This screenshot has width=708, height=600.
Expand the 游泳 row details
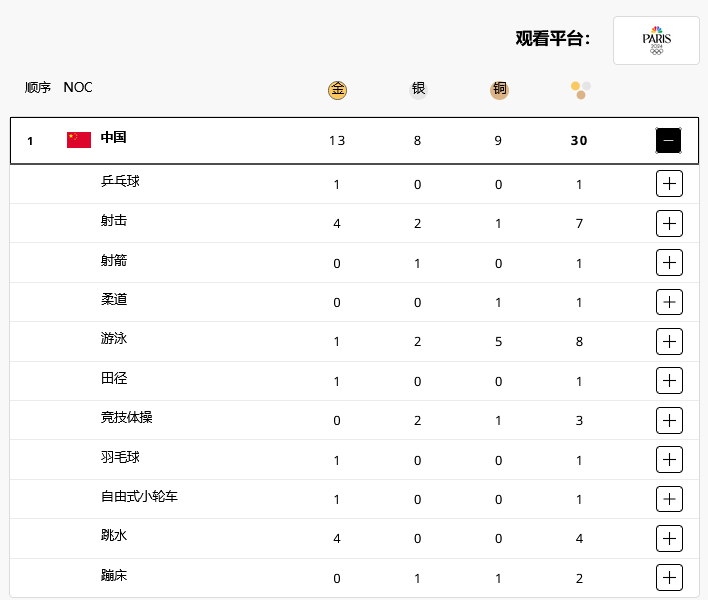[669, 341]
